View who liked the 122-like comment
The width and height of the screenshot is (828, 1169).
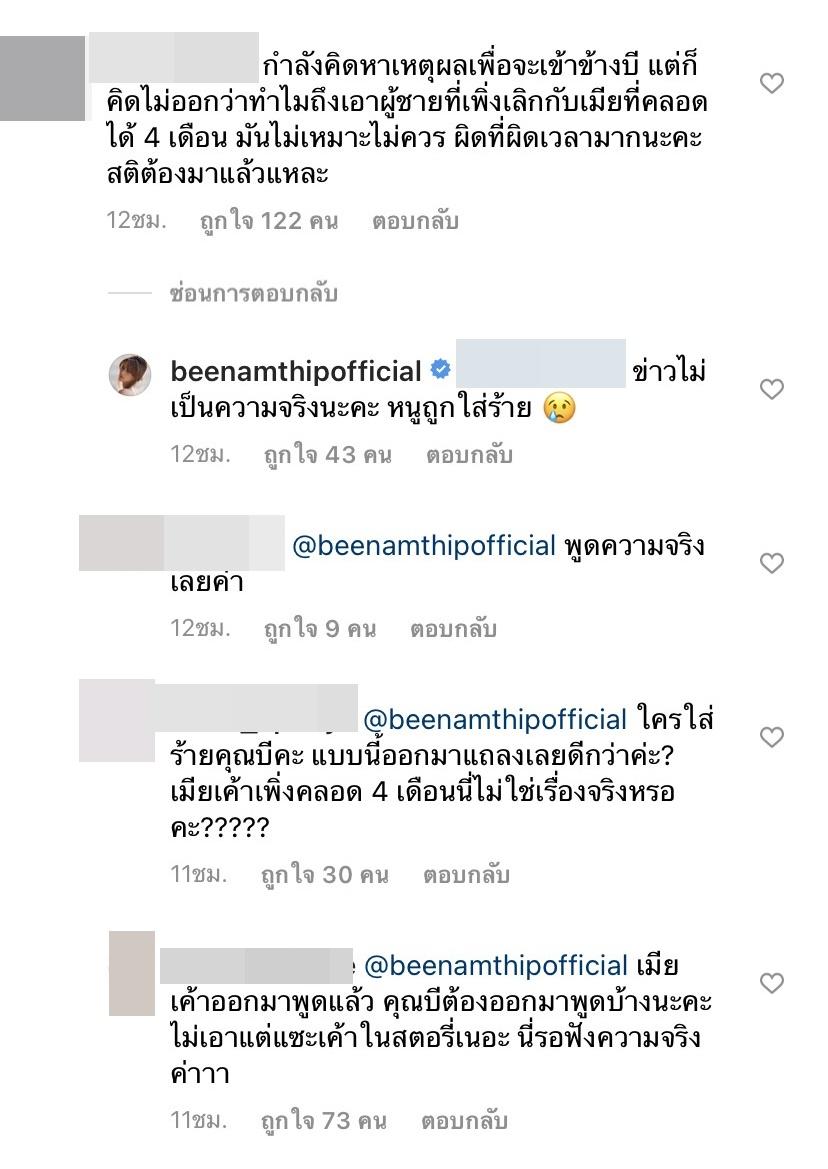pyautogui.click(x=269, y=221)
